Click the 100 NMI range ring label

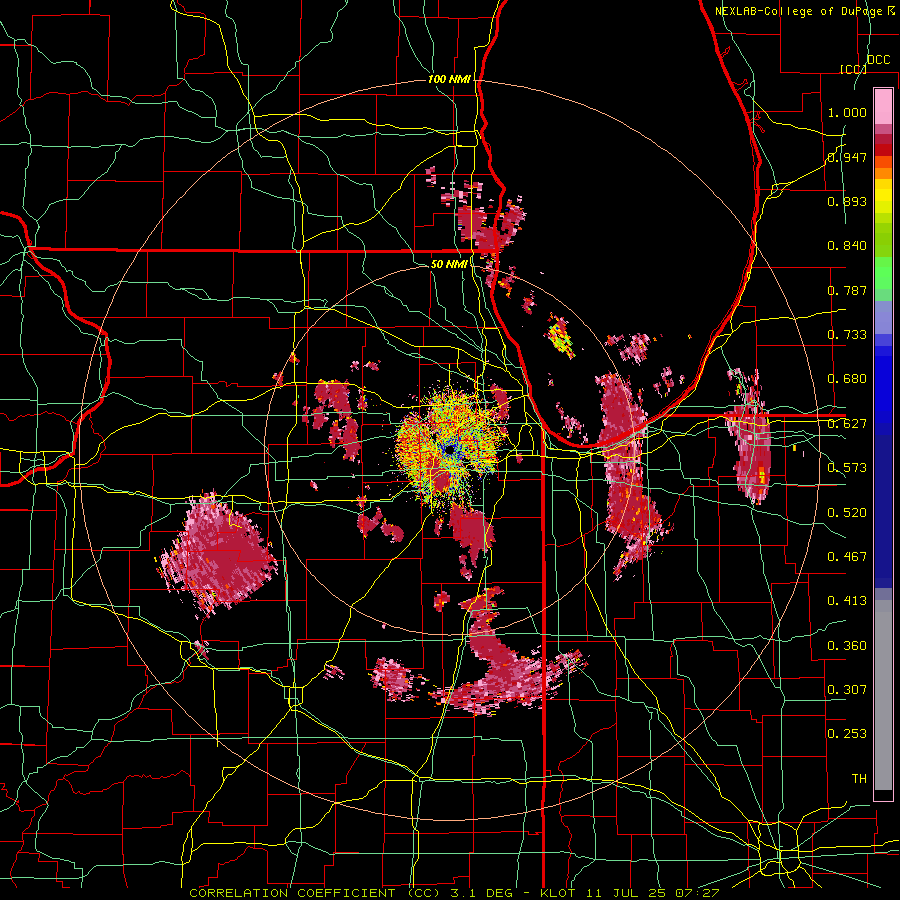pos(449,79)
